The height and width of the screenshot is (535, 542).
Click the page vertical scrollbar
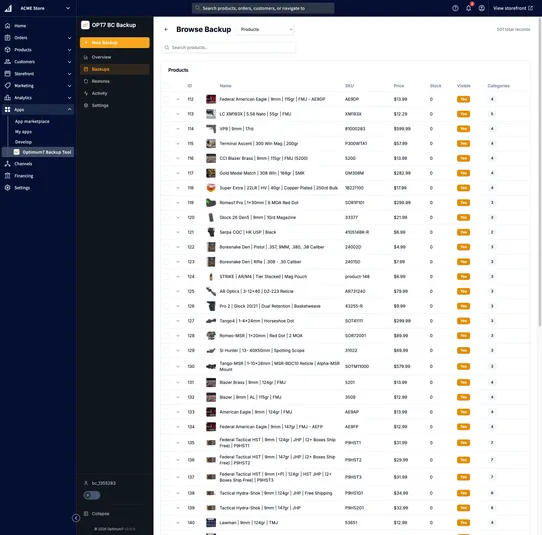[x=540, y=173]
